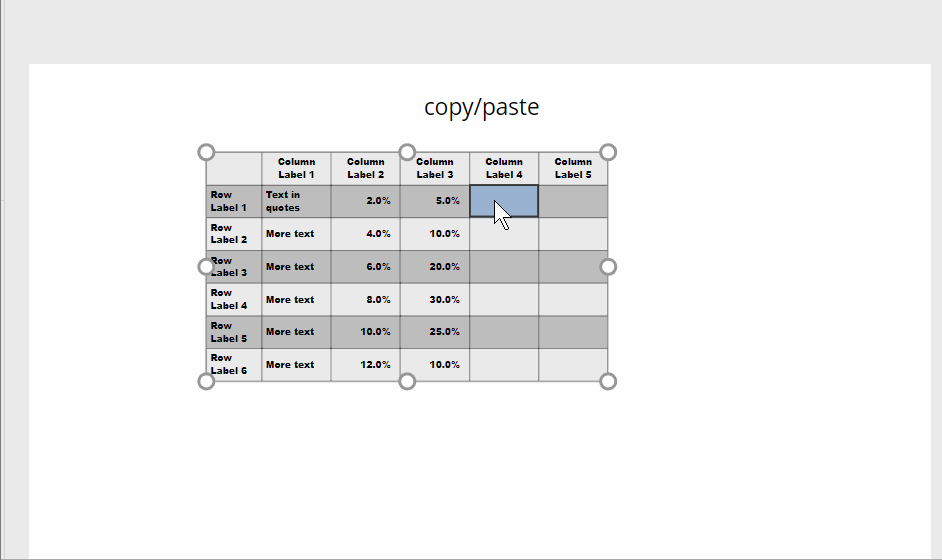This screenshot has height=560, width=942.
Task: Select the copy/paste slide title text
Action: click(482, 107)
